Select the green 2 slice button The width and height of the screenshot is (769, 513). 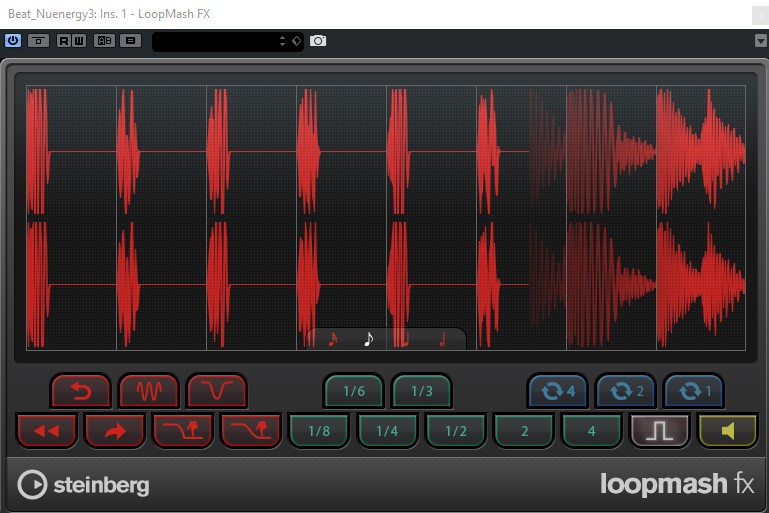click(x=524, y=431)
